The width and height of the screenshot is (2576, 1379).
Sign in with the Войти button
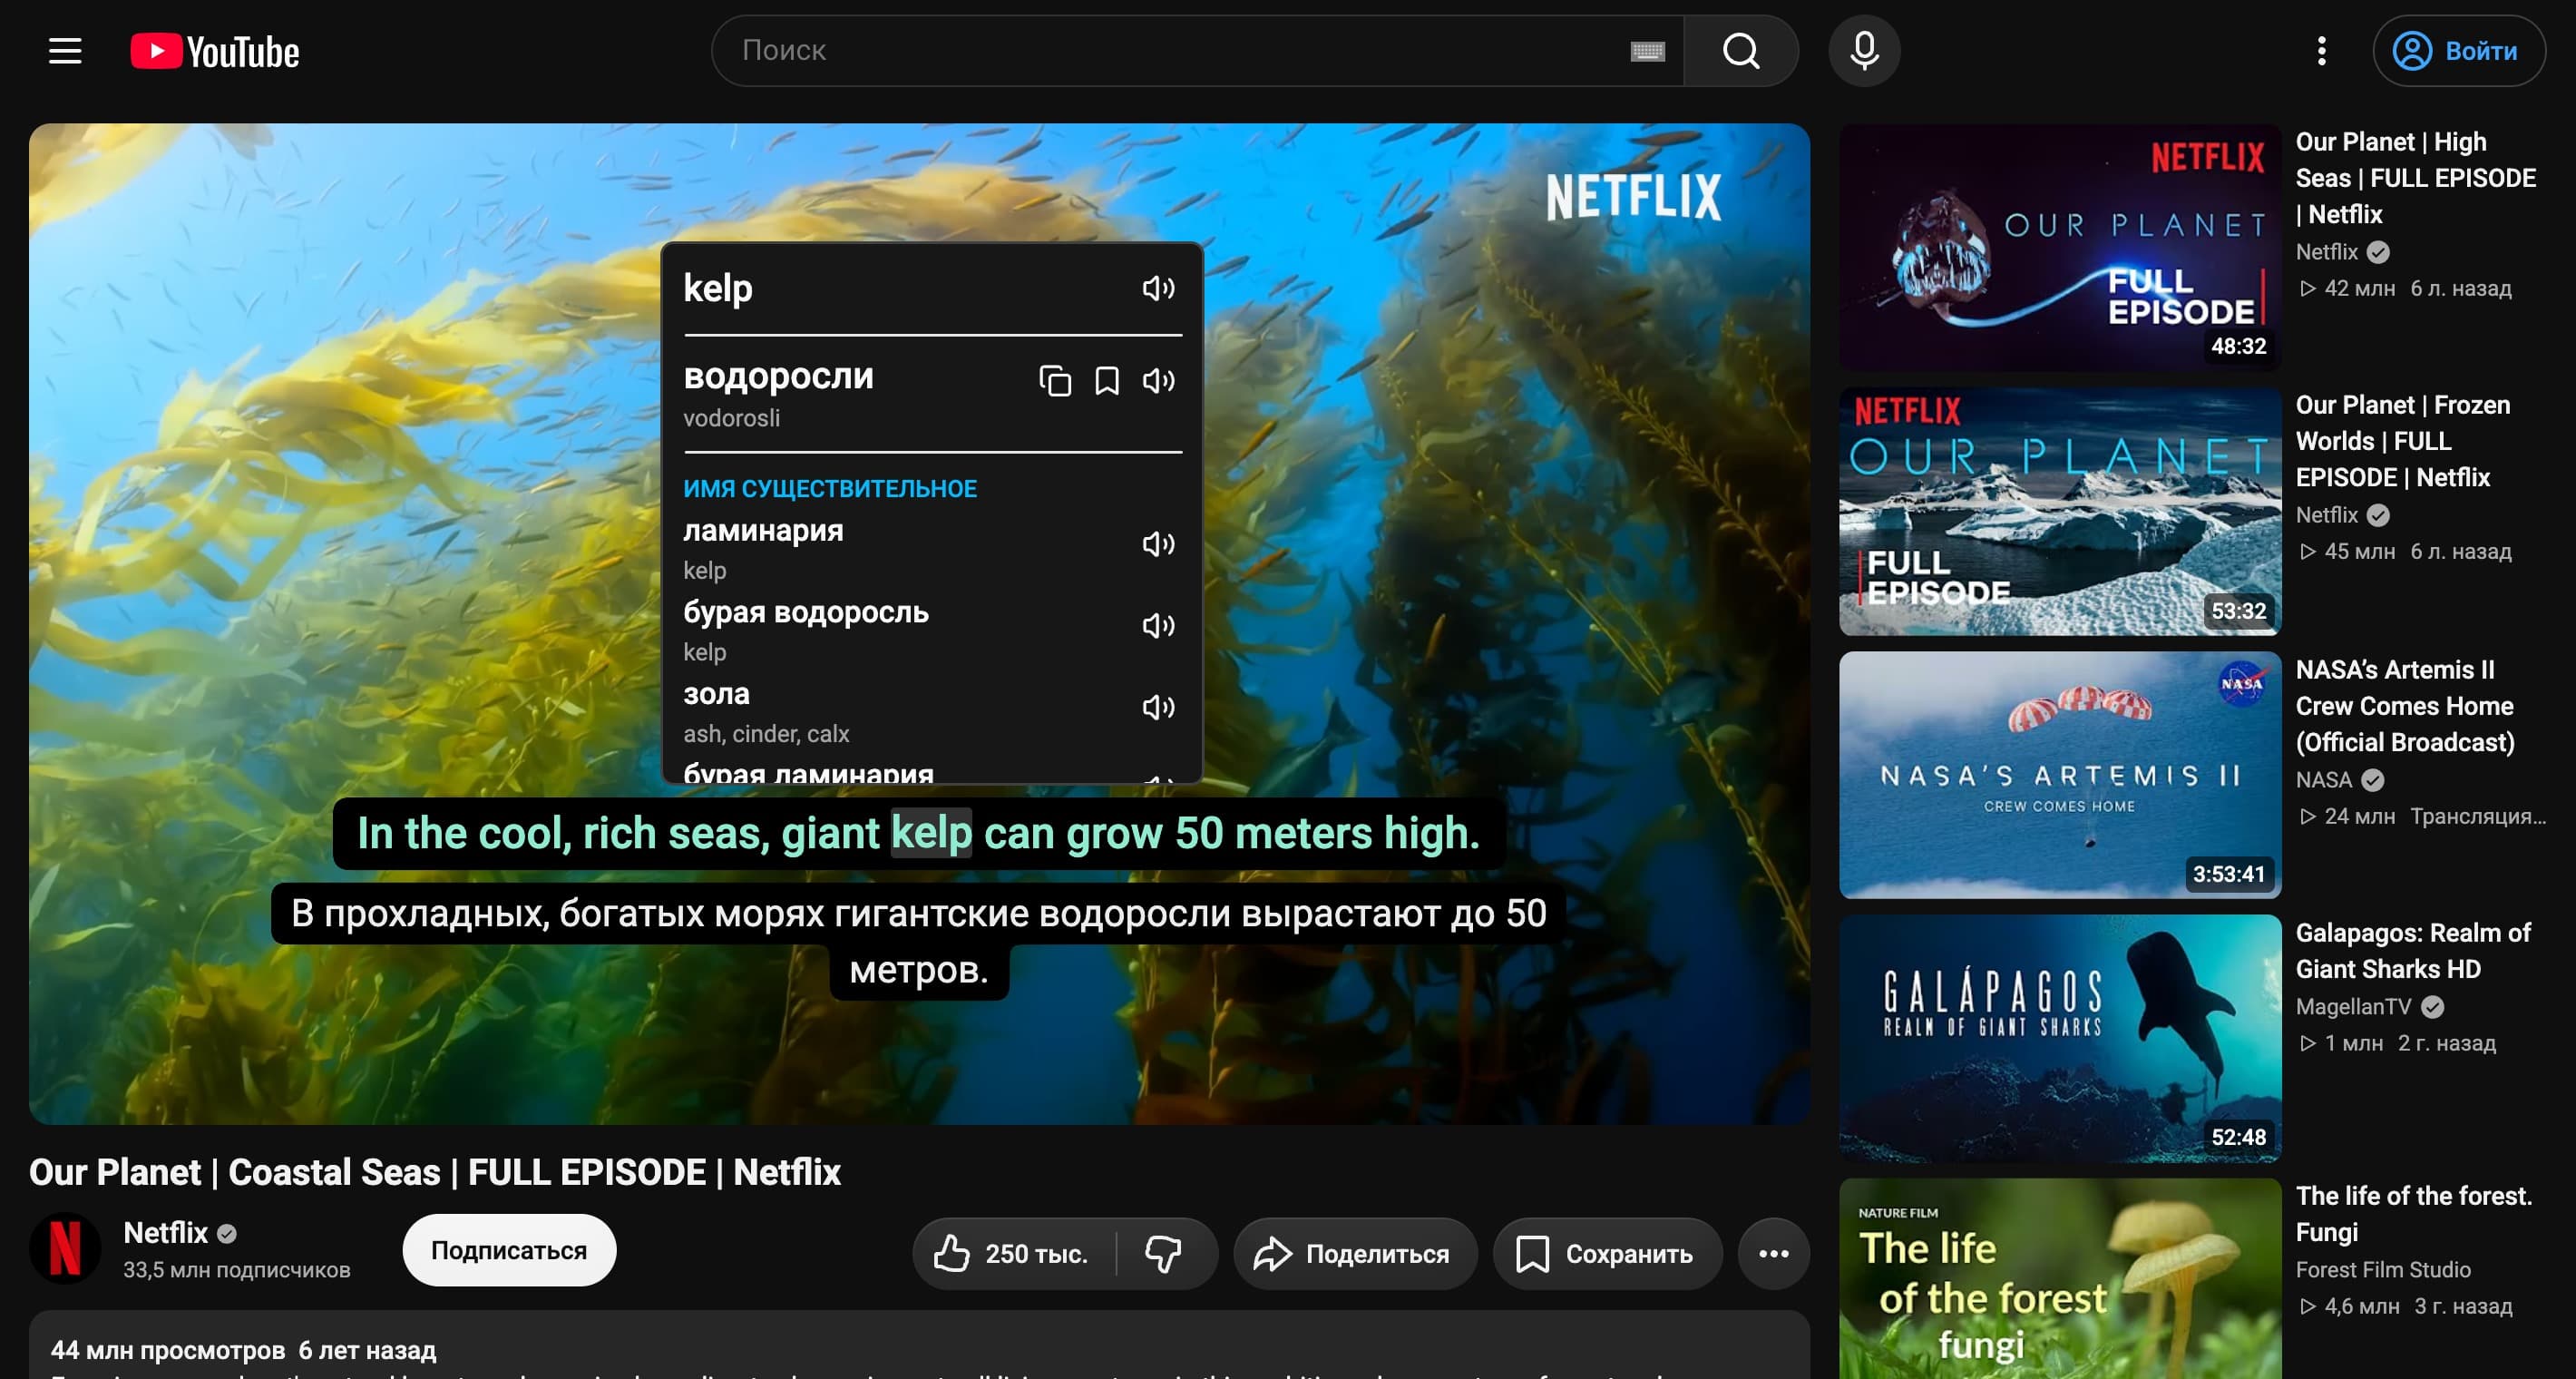point(2459,51)
